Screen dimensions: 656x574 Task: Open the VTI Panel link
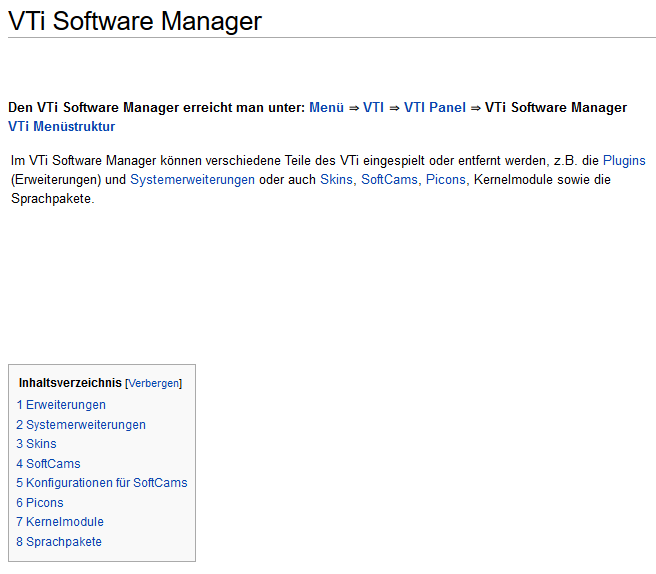(x=435, y=108)
